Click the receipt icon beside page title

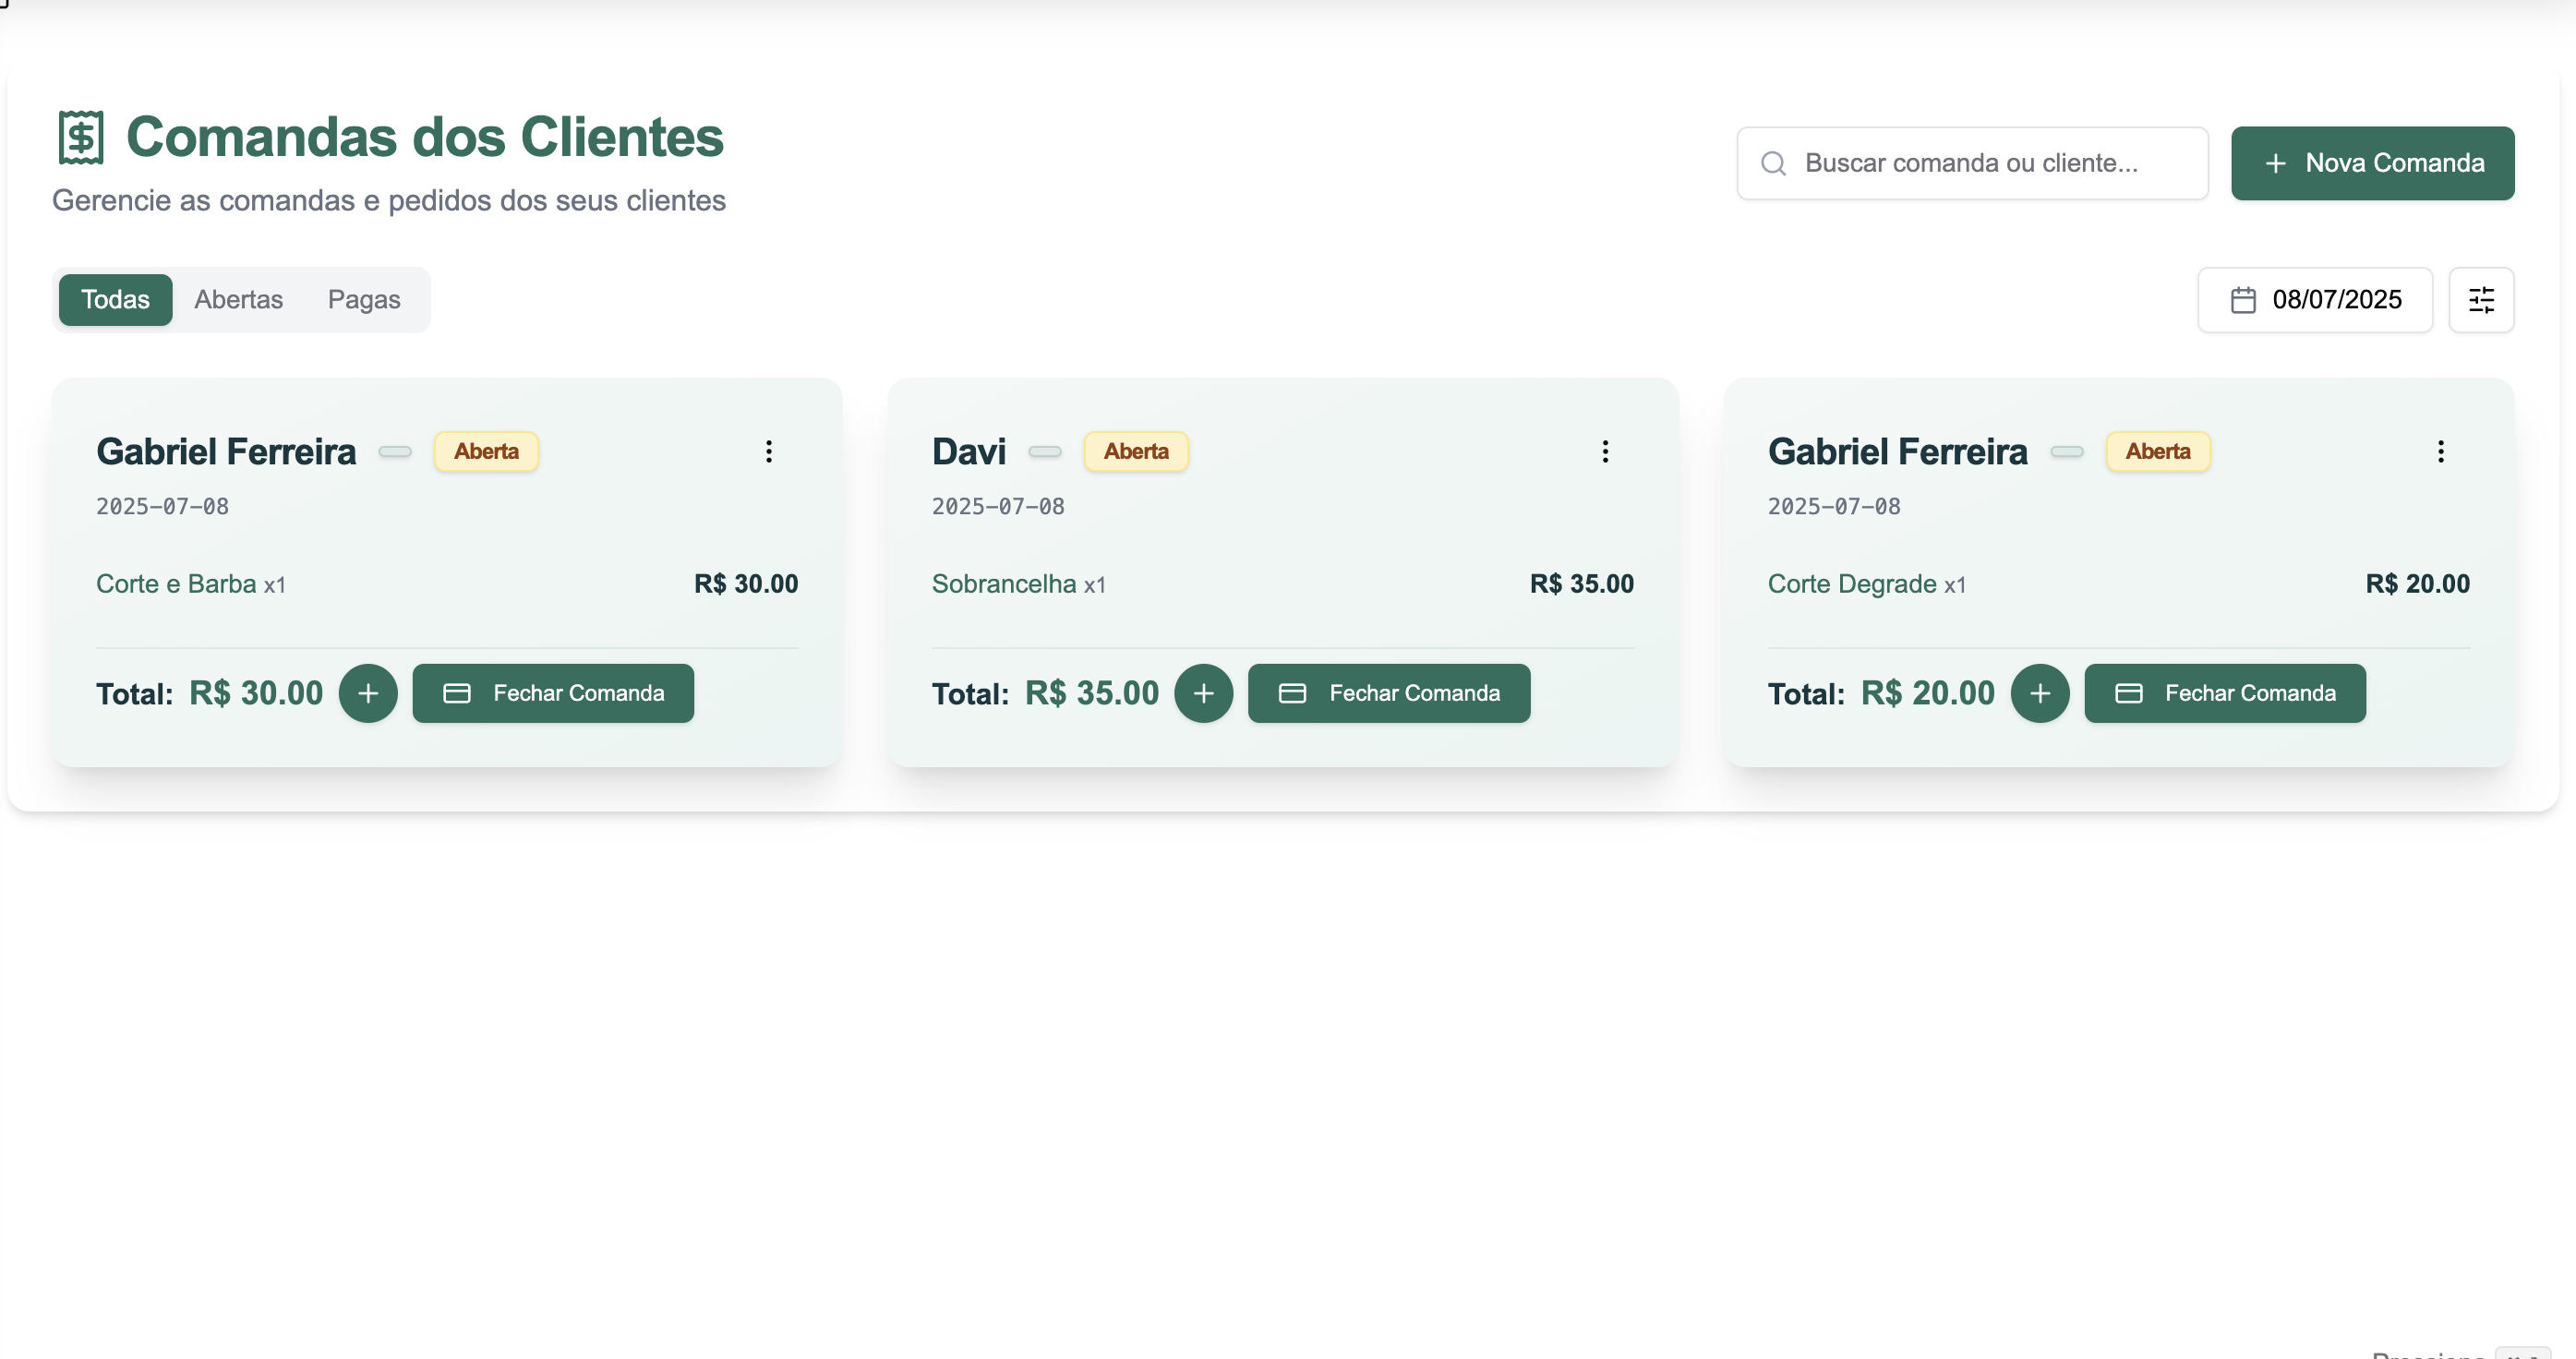[x=81, y=137]
